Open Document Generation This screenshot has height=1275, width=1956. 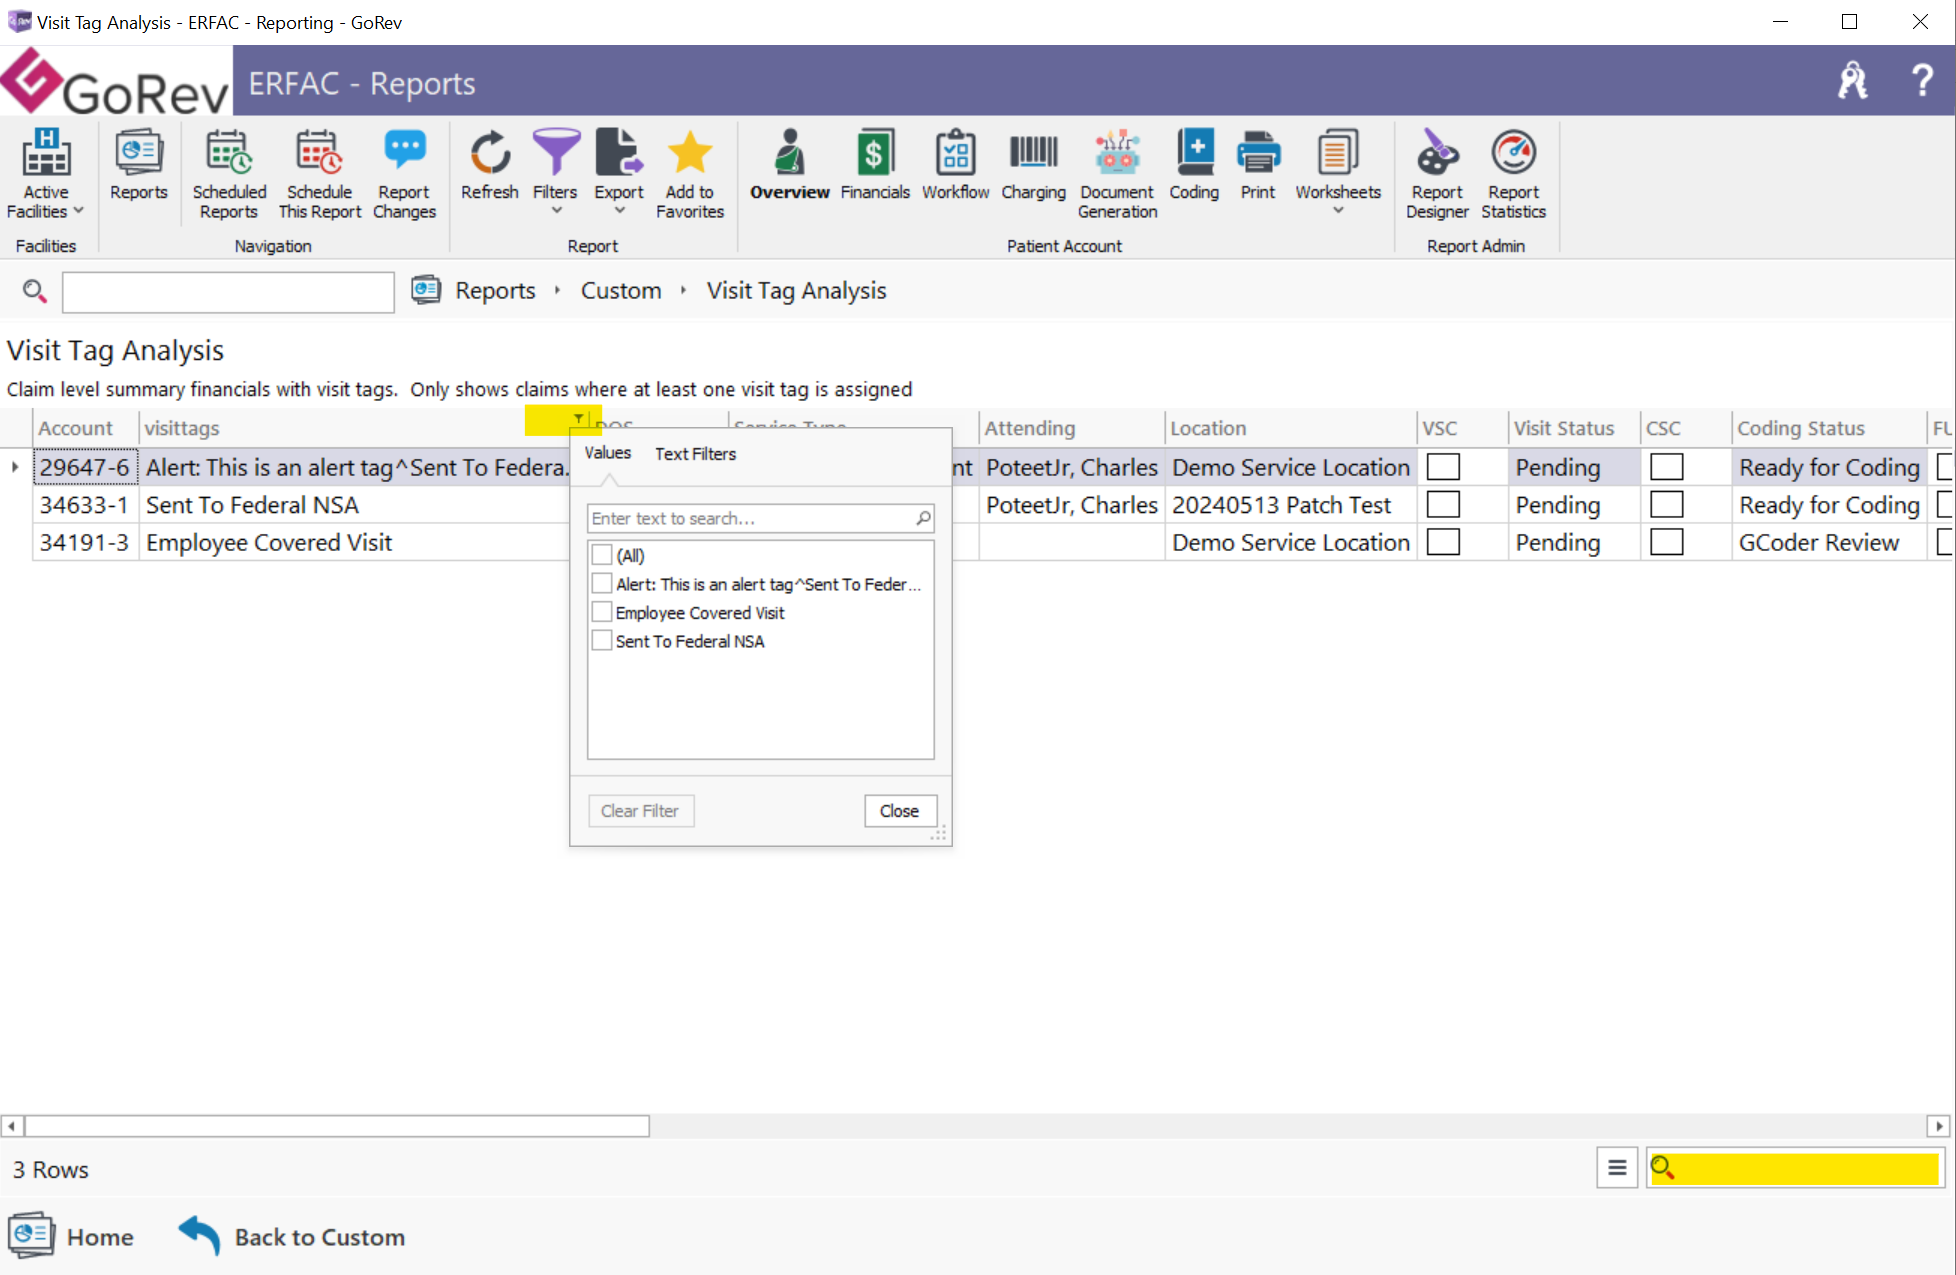click(1117, 175)
